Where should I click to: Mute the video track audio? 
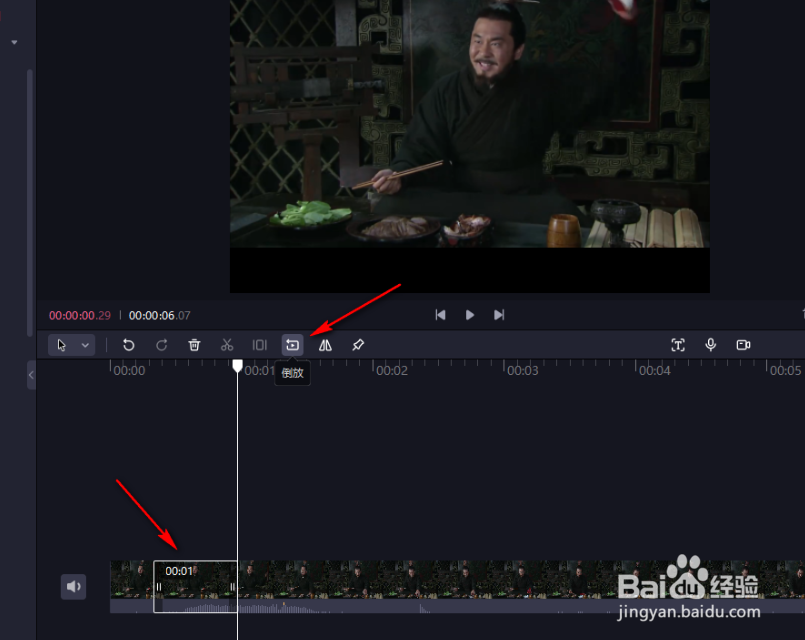point(73,587)
